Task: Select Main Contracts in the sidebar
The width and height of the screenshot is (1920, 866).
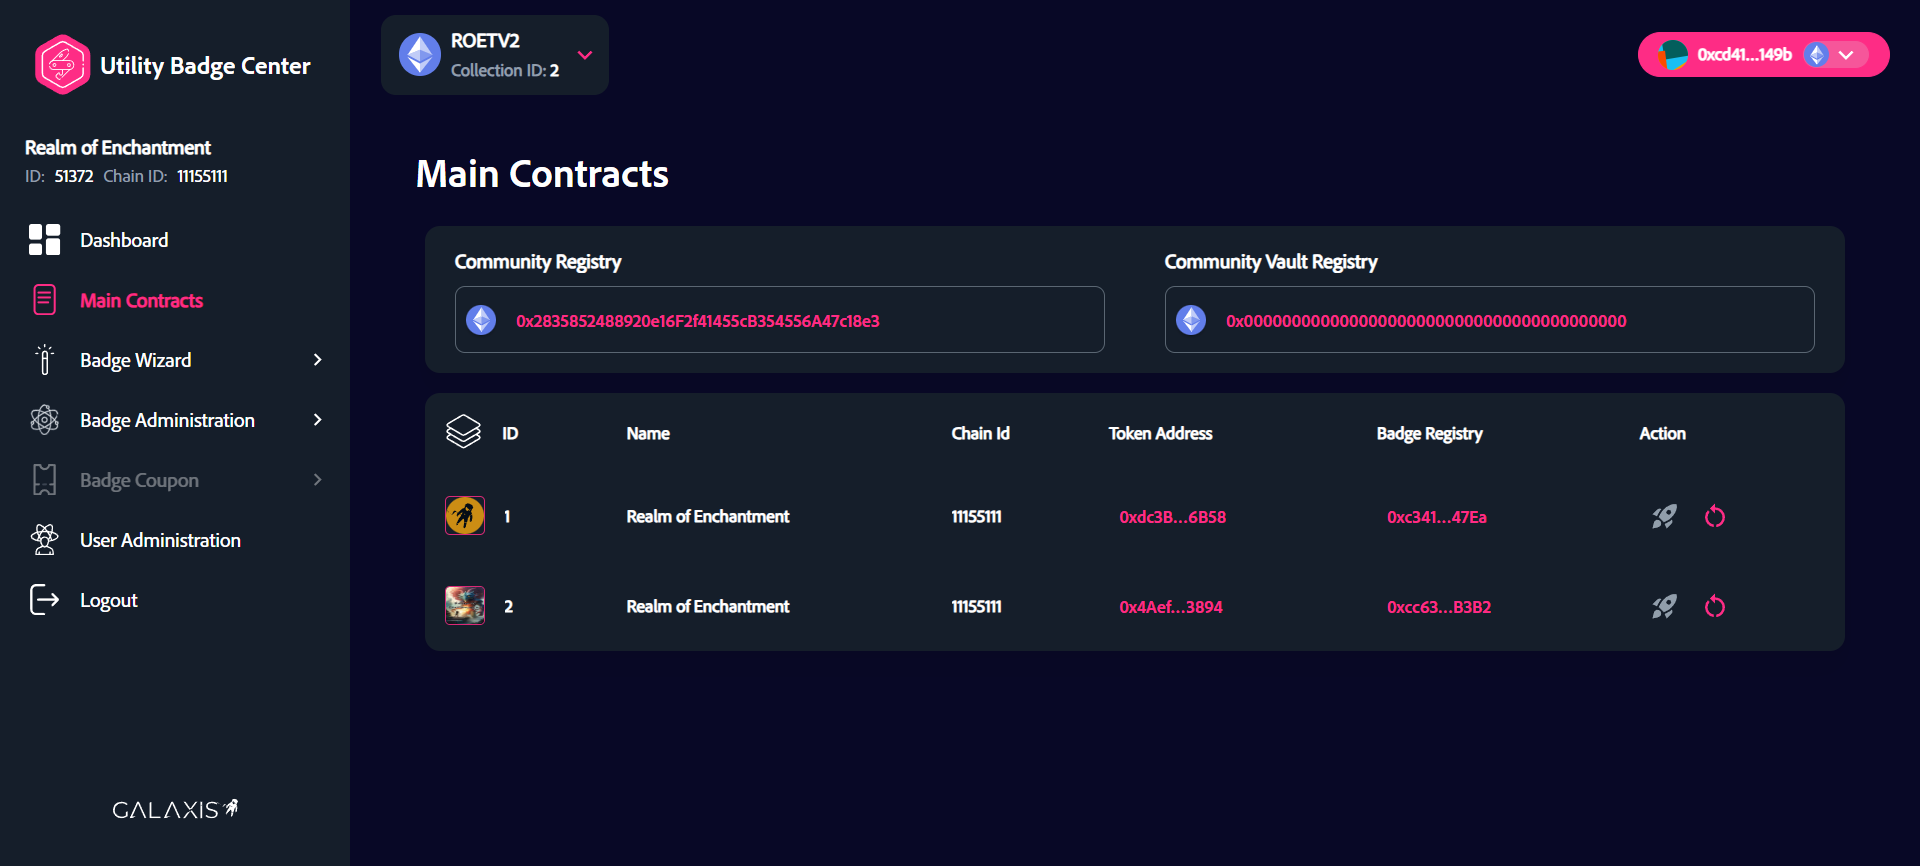Action: point(141,300)
